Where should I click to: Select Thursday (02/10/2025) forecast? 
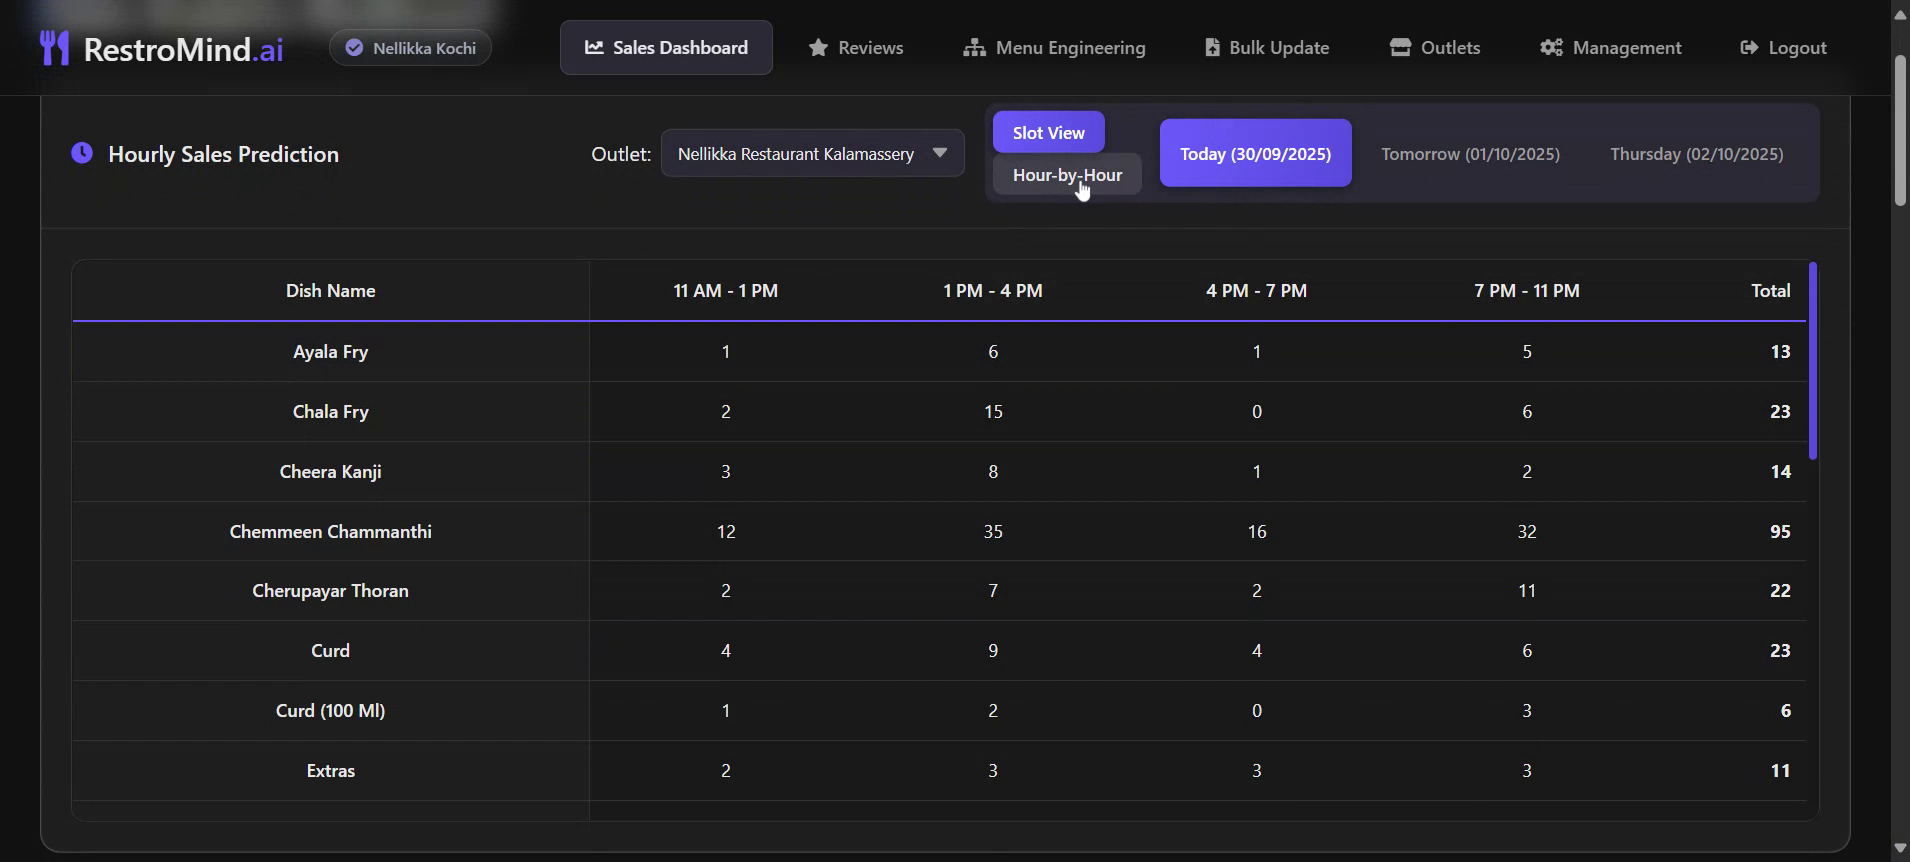[x=1696, y=154]
